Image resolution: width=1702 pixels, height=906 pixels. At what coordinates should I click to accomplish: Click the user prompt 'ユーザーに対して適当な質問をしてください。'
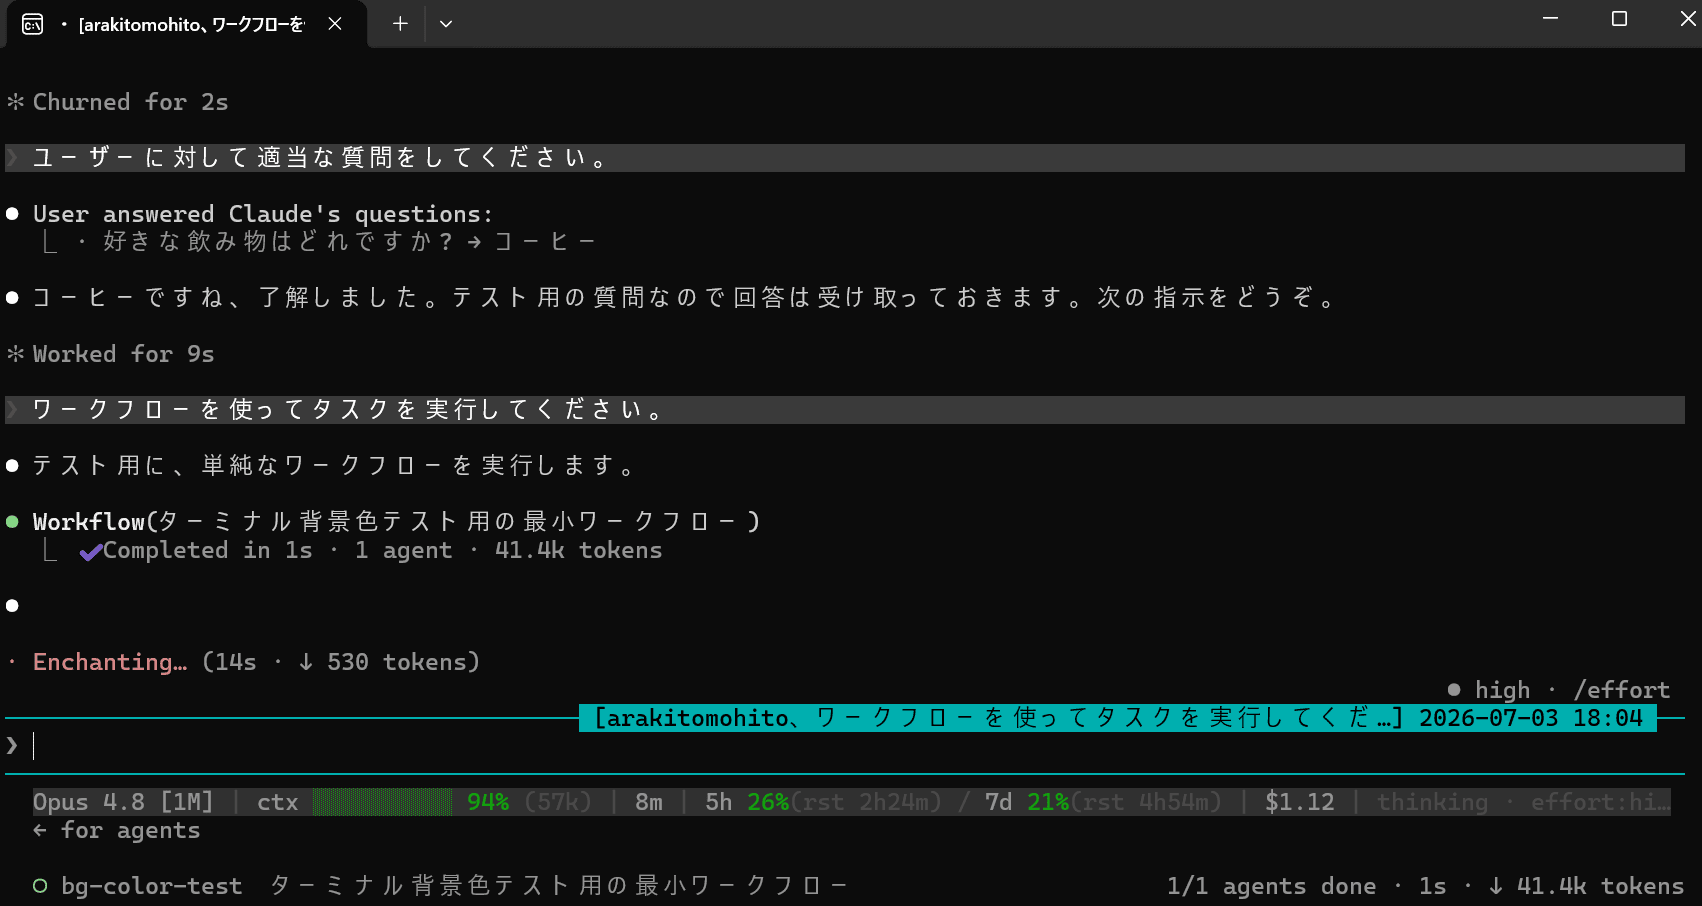[845, 158]
